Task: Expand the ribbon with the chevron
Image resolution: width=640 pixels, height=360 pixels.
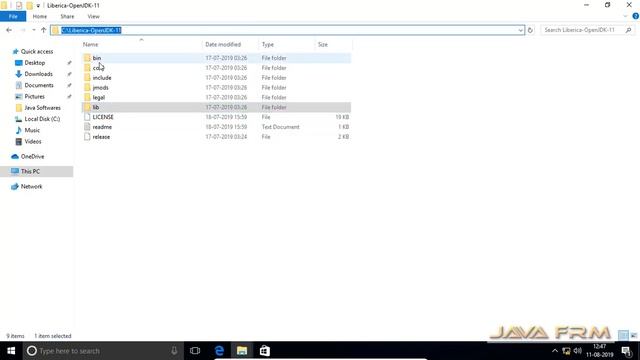Action: pyautogui.click(x=625, y=16)
